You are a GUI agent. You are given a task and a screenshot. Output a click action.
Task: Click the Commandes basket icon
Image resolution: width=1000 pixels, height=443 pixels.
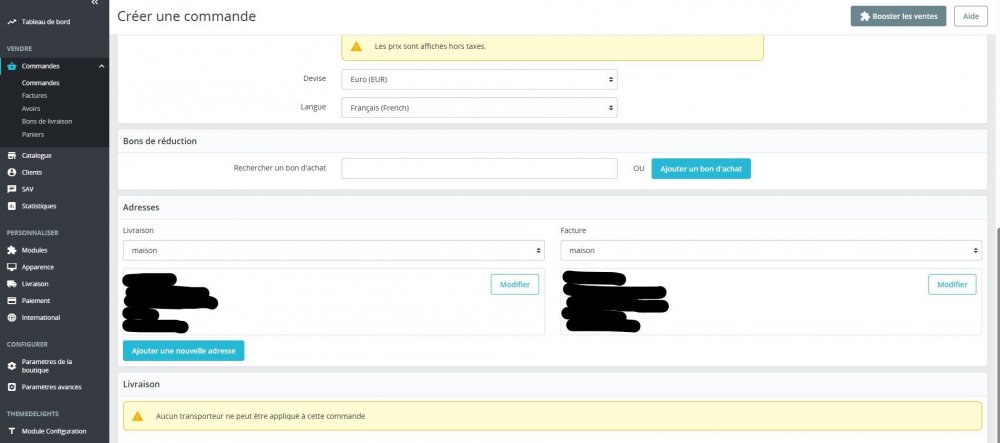11,66
